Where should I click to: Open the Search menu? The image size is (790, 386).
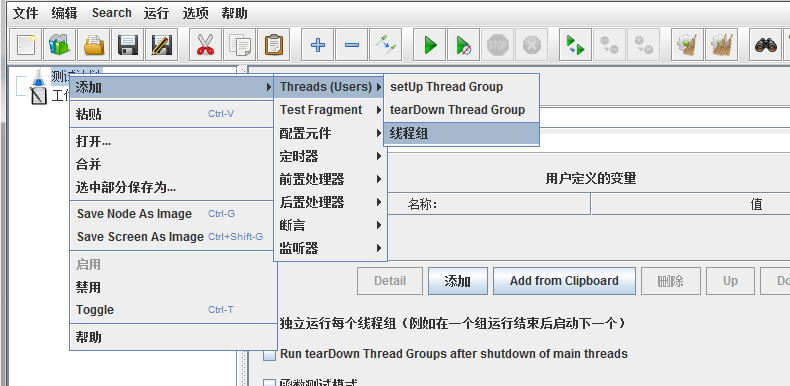click(x=111, y=13)
